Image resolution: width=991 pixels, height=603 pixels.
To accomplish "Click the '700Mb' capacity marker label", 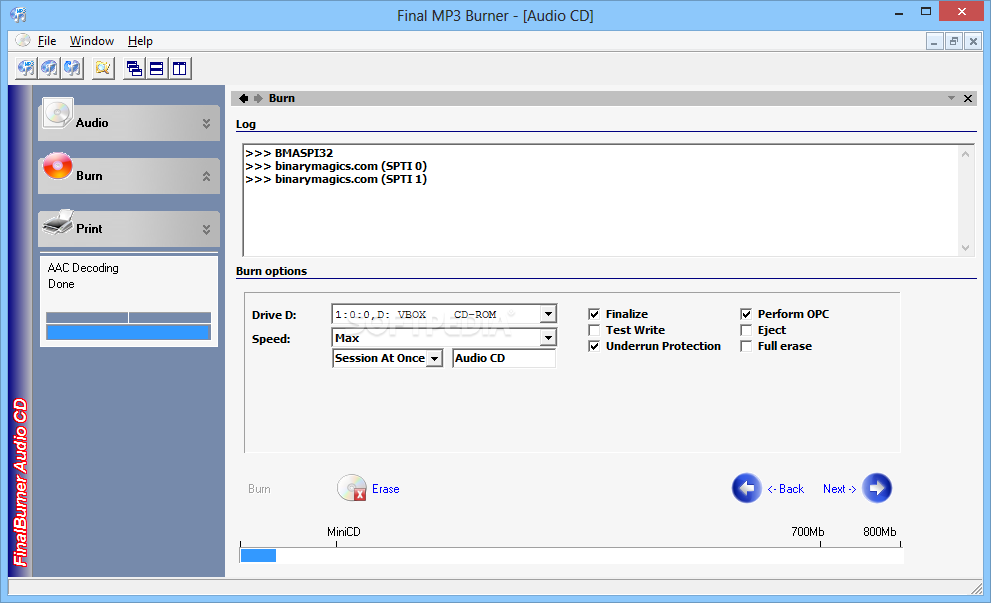I will pos(808,532).
